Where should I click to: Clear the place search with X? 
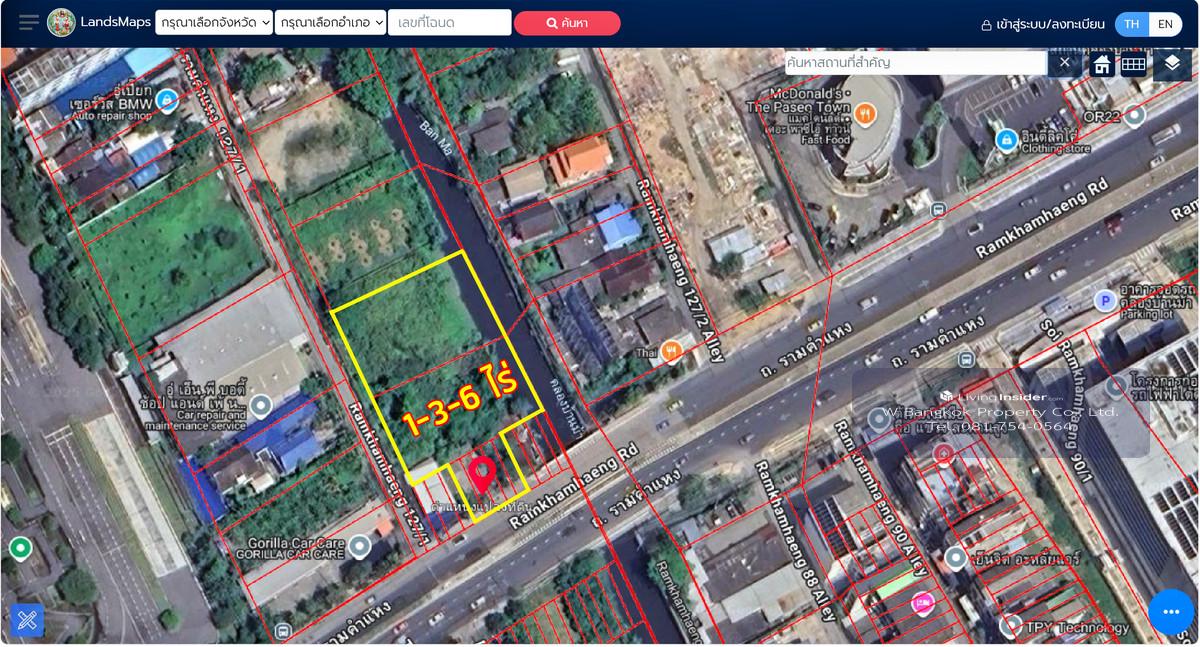pos(1064,63)
